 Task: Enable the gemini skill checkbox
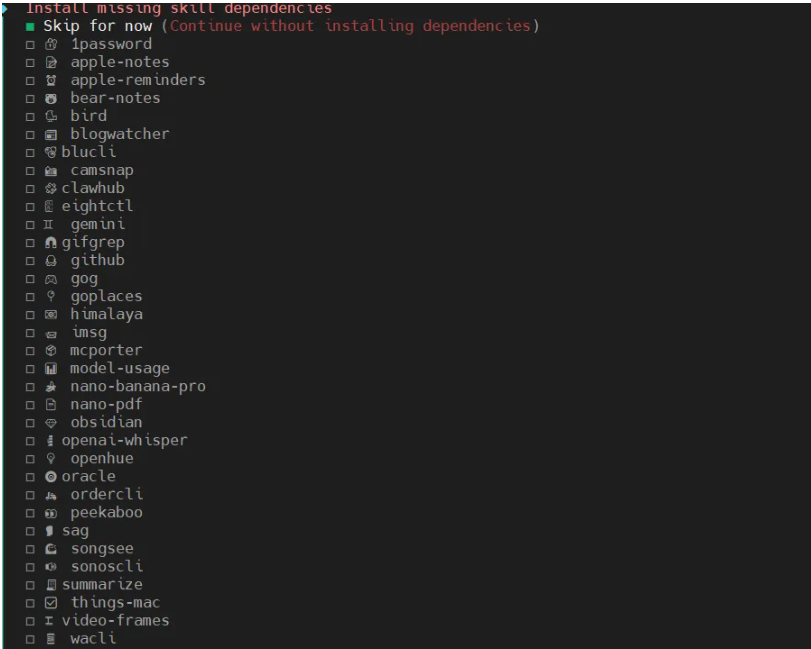click(30, 225)
